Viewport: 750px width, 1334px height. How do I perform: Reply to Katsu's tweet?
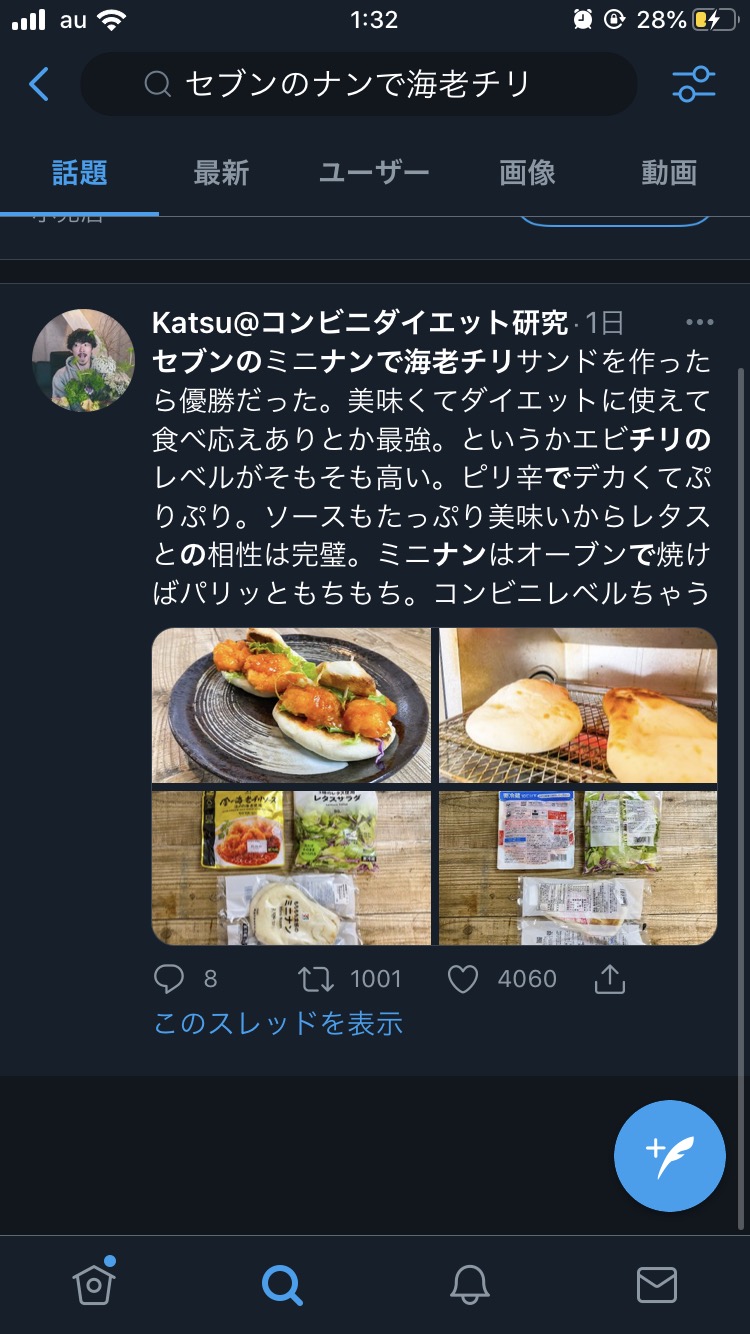tap(169, 979)
